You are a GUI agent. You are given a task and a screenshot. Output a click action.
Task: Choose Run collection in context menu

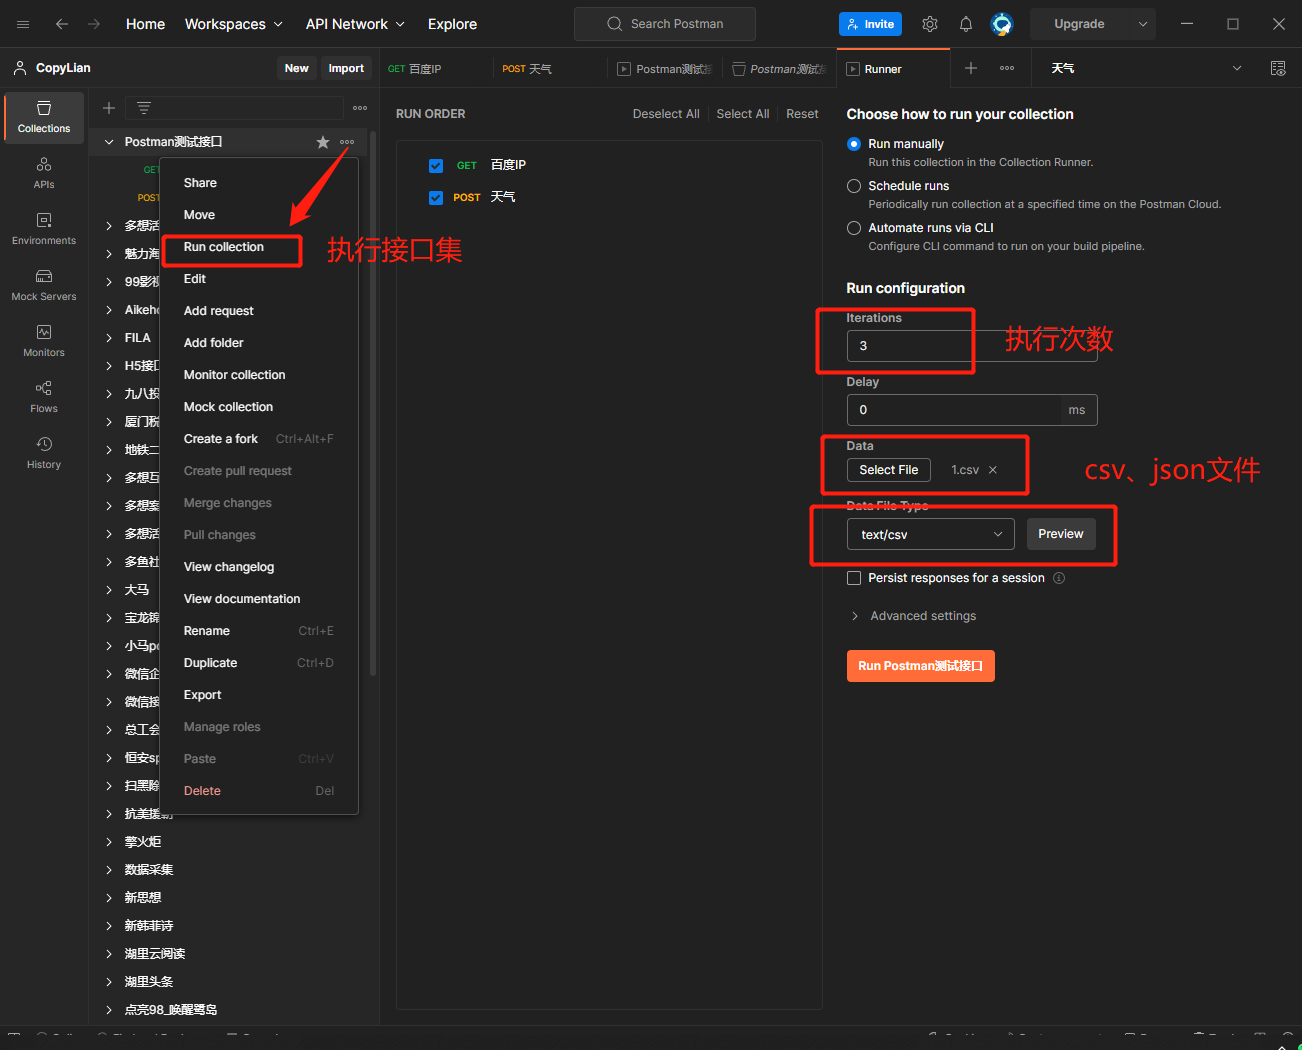click(x=259, y=247)
